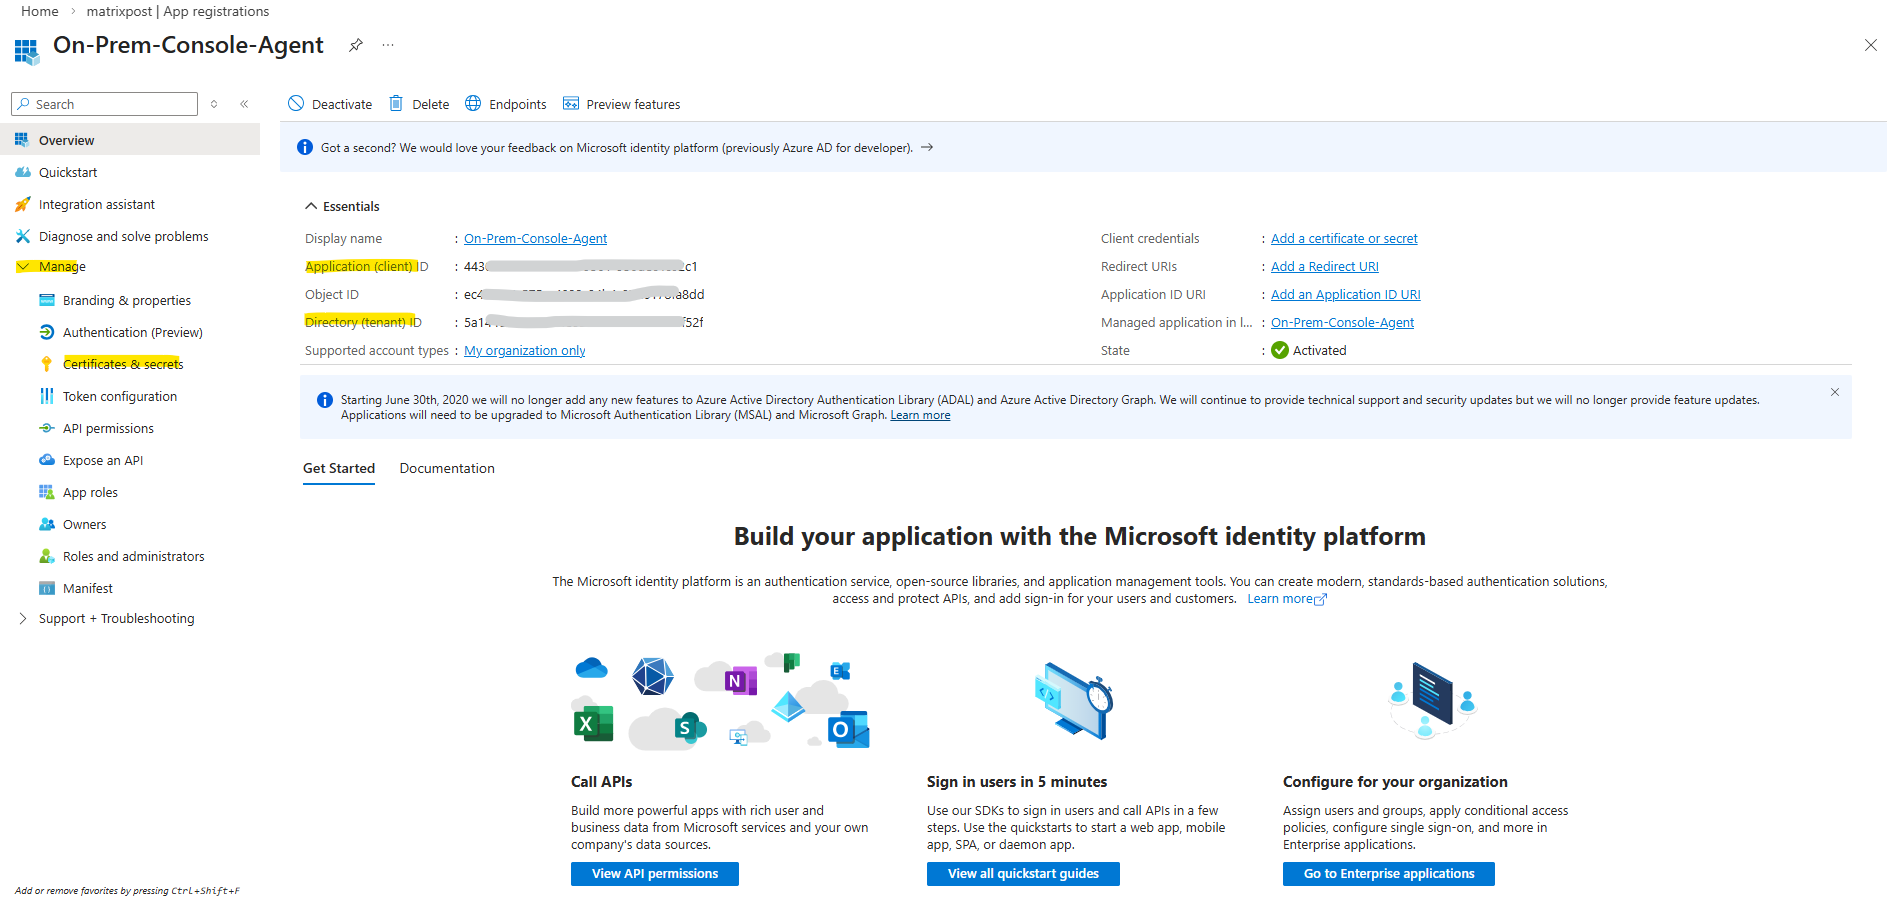Open the more options ellipsis menu
Screen dimensions: 1888x898
click(x=388, y=45)
